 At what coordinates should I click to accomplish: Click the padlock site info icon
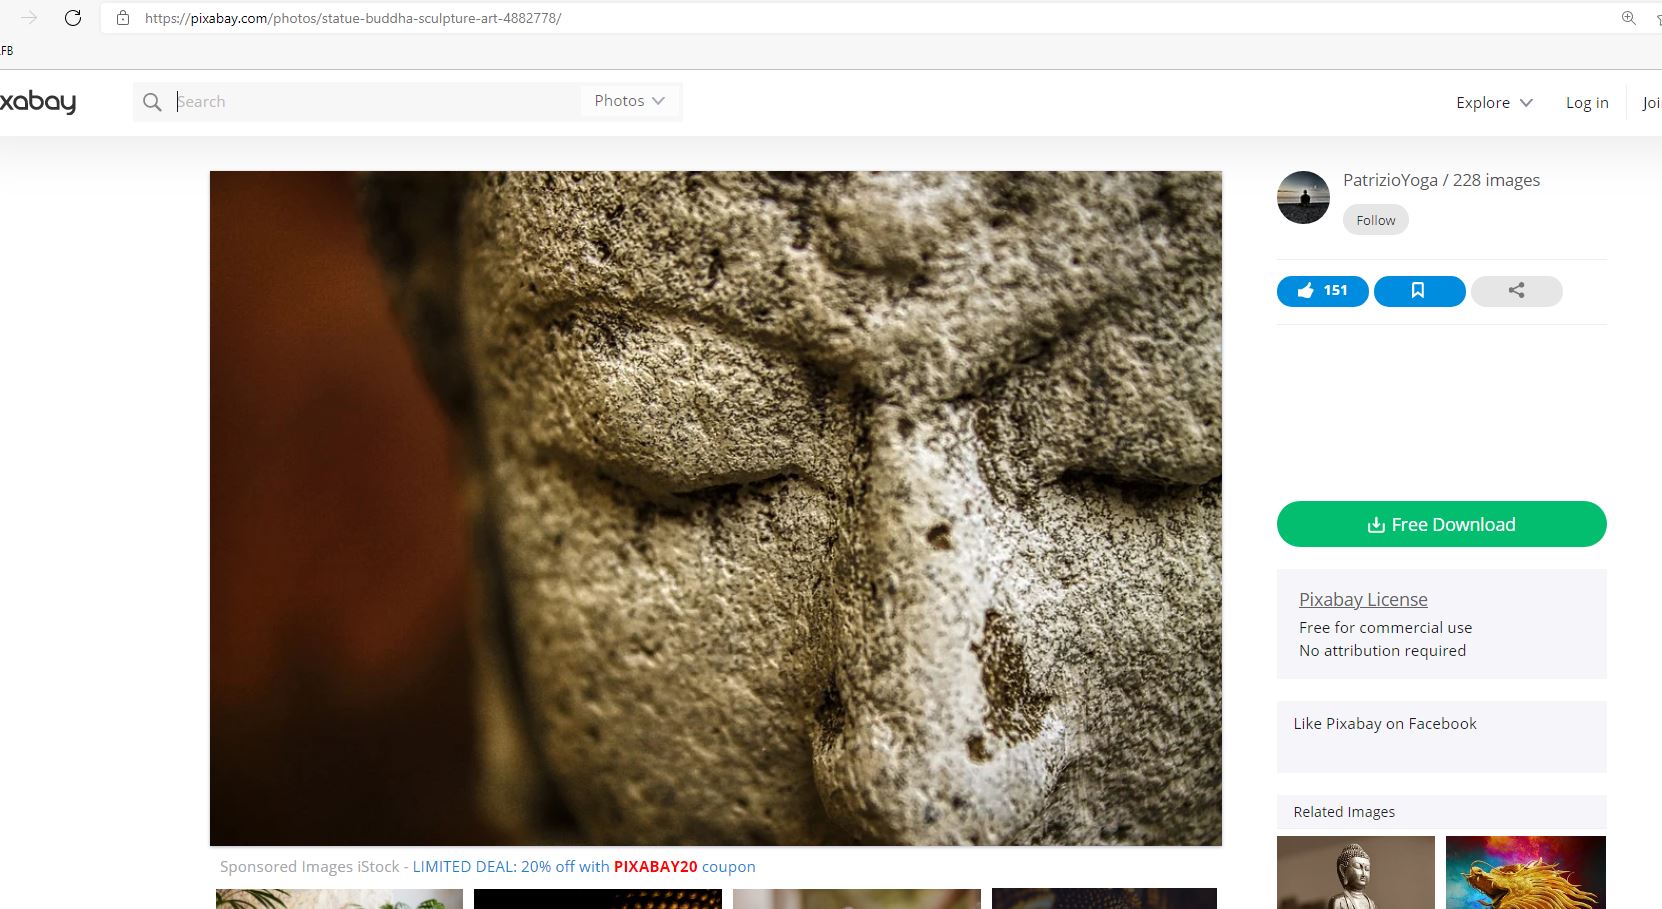(123, 18)
